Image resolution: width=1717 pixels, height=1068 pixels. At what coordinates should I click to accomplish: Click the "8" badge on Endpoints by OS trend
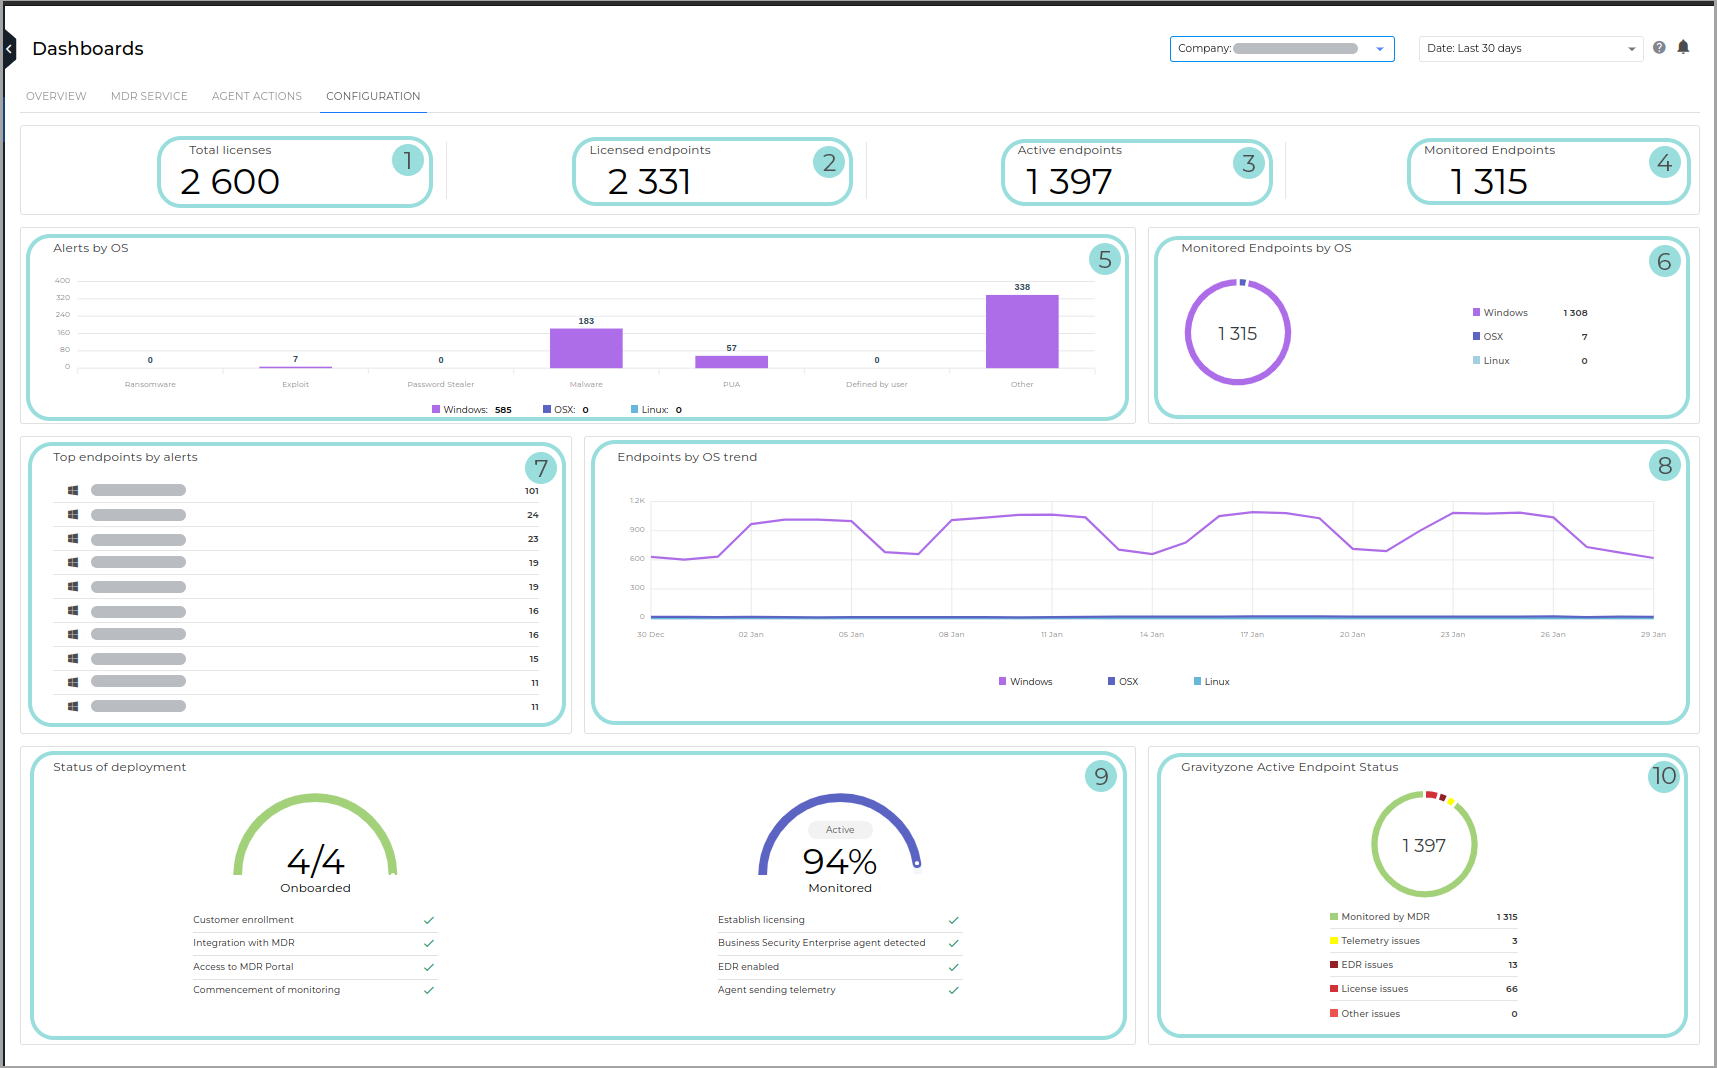click(x=1664, y=465)
